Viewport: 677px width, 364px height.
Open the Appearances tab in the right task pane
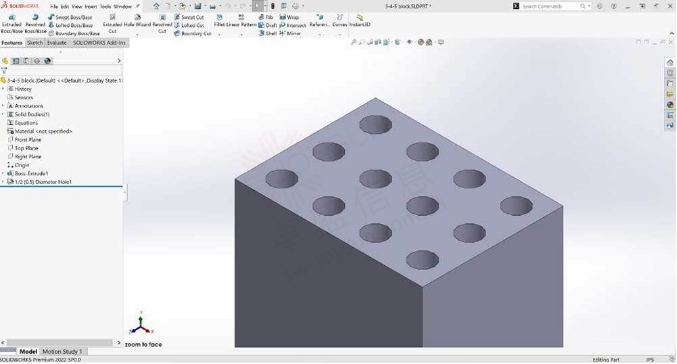(670, 104)
